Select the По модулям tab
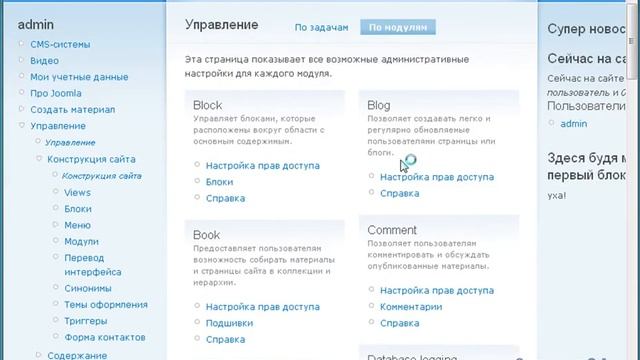This screenshot has width=640, height=360. (398, 27)
